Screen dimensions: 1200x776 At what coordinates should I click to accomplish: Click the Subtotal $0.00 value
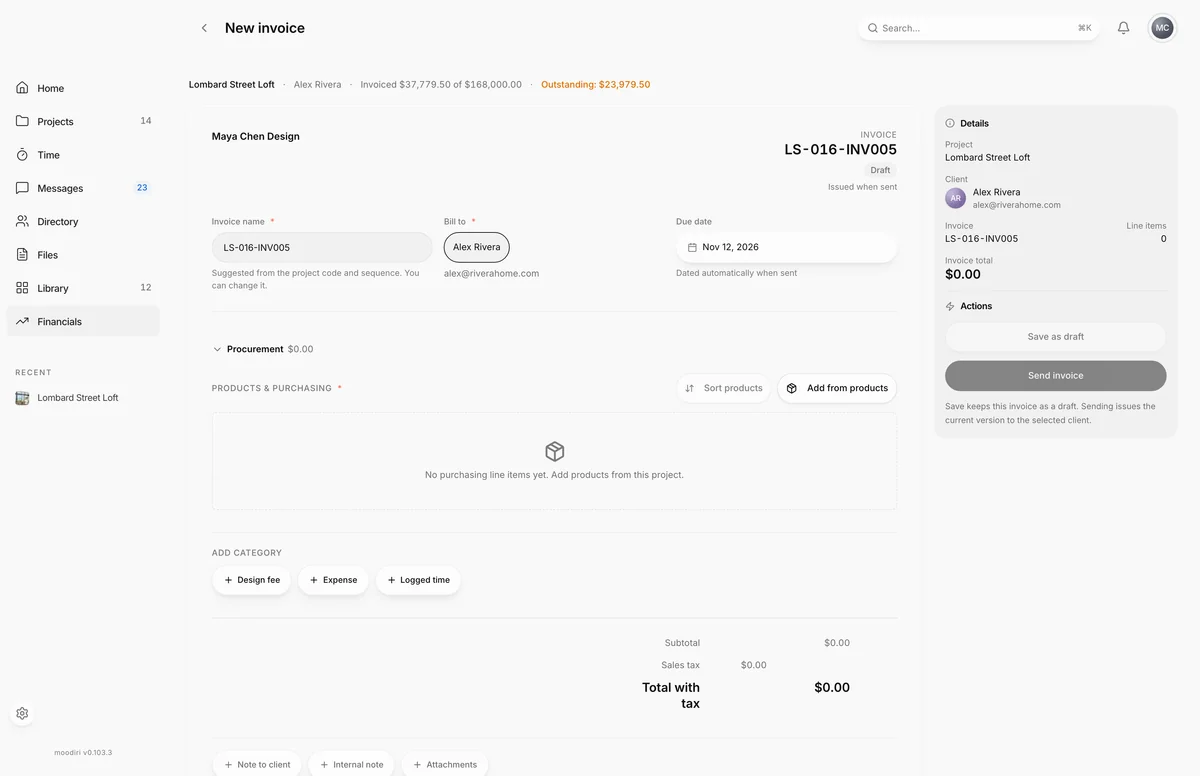pos(837,643)
